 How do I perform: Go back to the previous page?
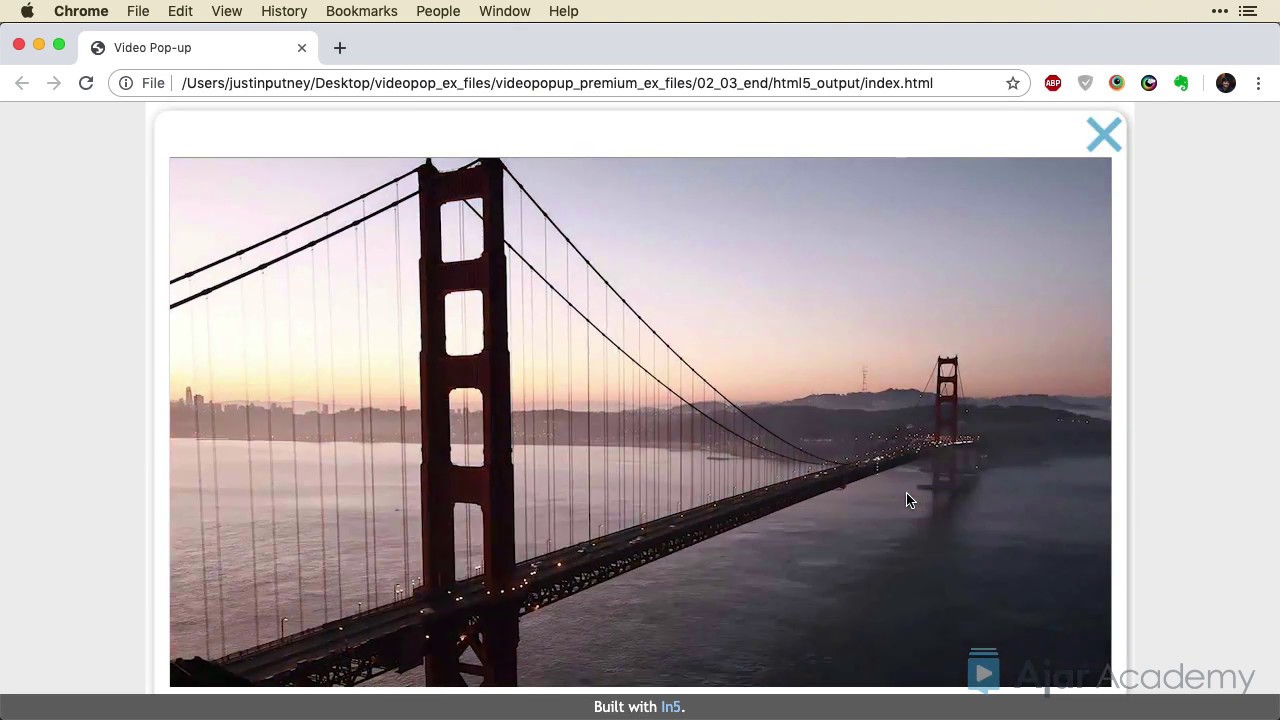(22, 83)
